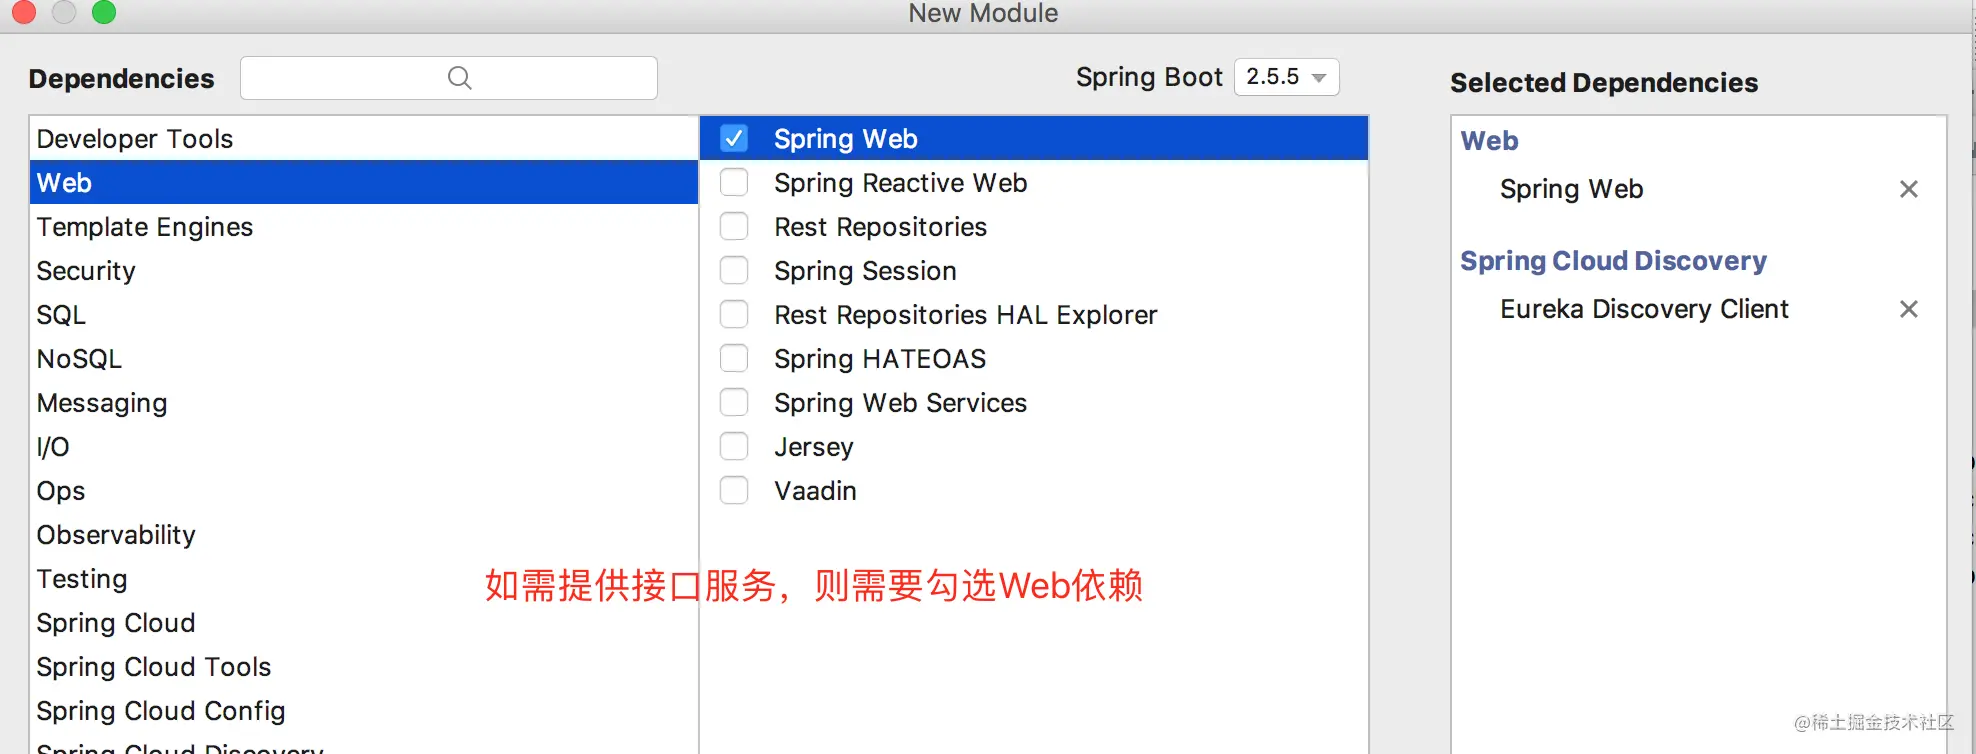Toggle the Jersey checkbox
Image resolution: width=1976 pixels, height=754 pixels.
click(734, 446)
